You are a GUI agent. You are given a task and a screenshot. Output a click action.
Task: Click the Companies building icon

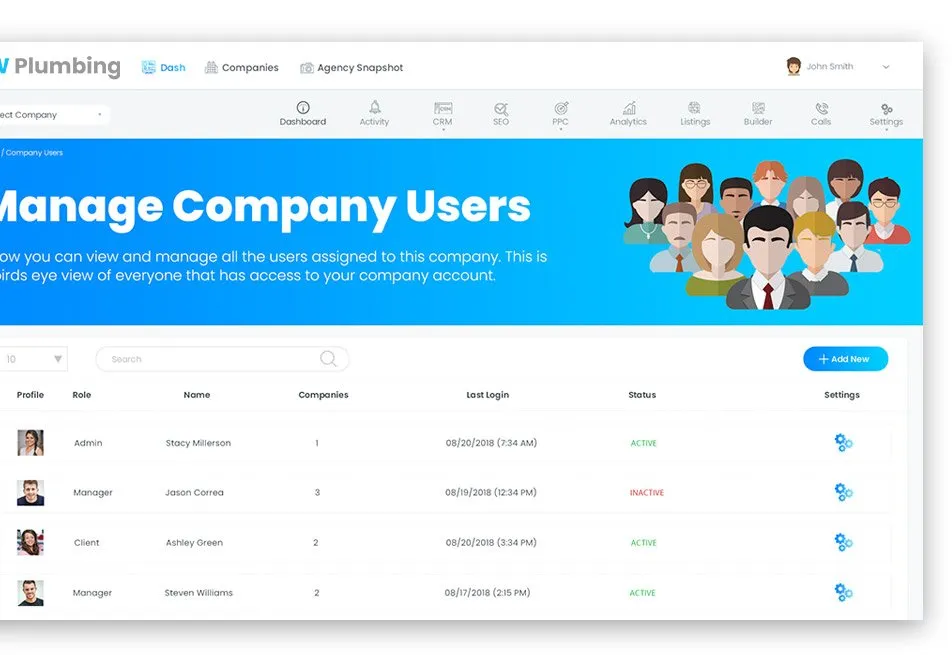(211, 67)
